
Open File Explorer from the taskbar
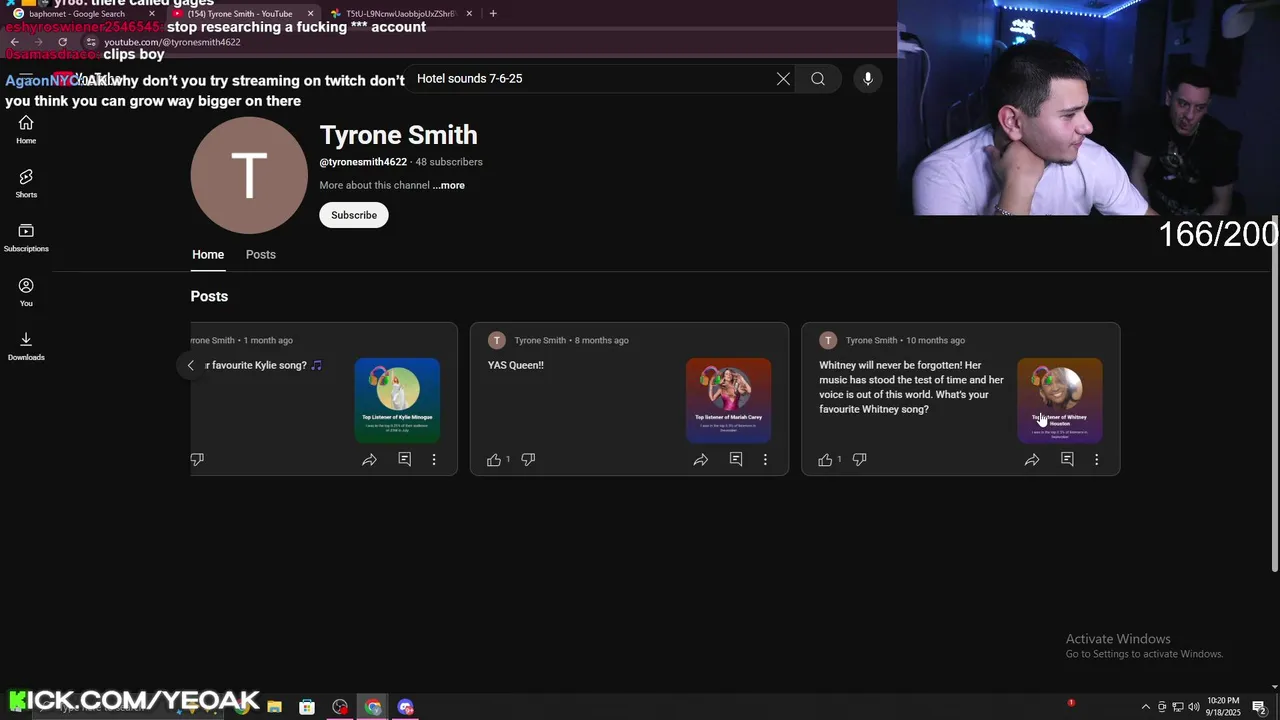pos(274,707)
